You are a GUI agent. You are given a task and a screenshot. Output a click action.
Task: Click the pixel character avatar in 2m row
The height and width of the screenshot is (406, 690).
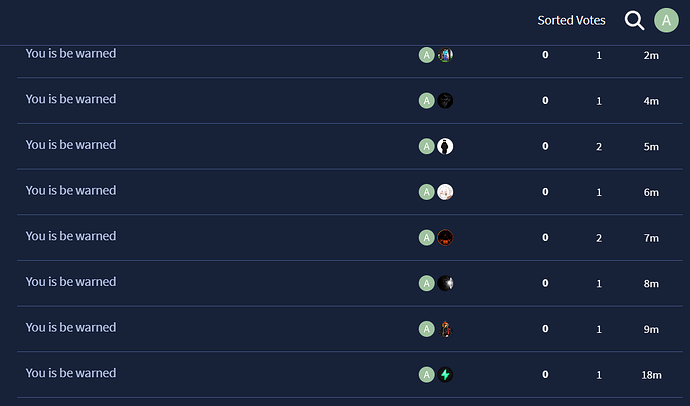[445, 55]
